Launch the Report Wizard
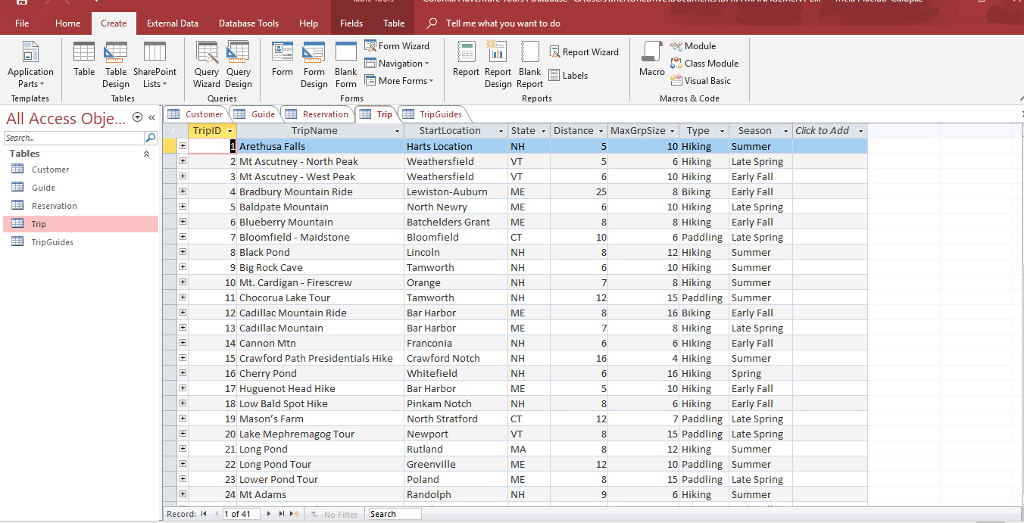The width and height of the screenshot is (1024, 523). (584, 52)
